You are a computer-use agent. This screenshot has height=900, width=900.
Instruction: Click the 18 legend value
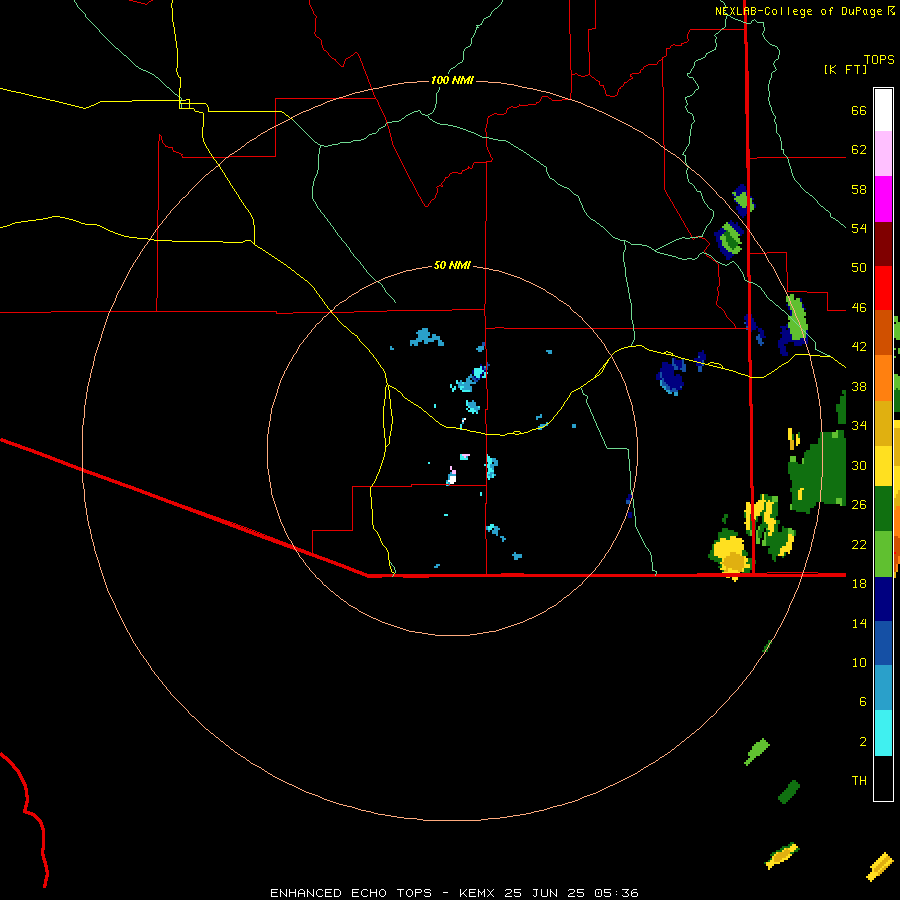(x=859, y=584)
